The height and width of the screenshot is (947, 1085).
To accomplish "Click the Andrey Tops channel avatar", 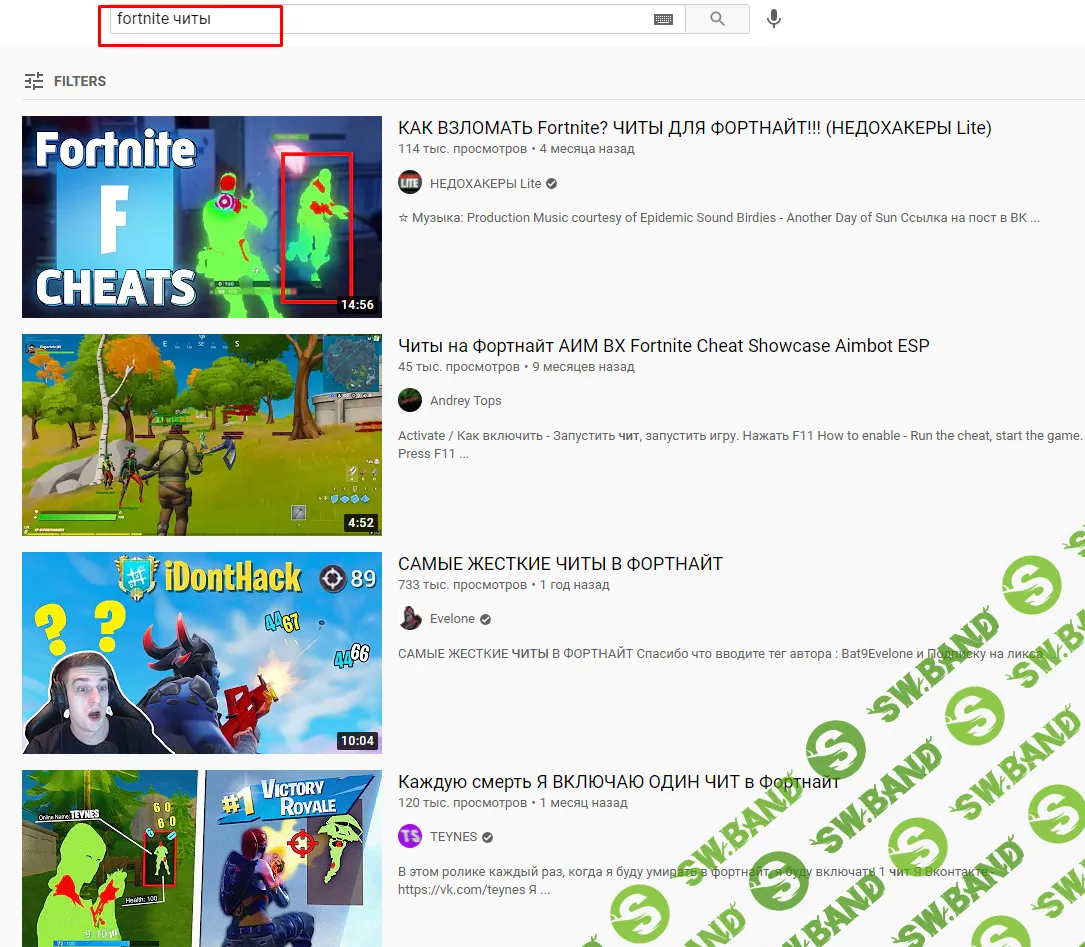I will tap(410, 401).
